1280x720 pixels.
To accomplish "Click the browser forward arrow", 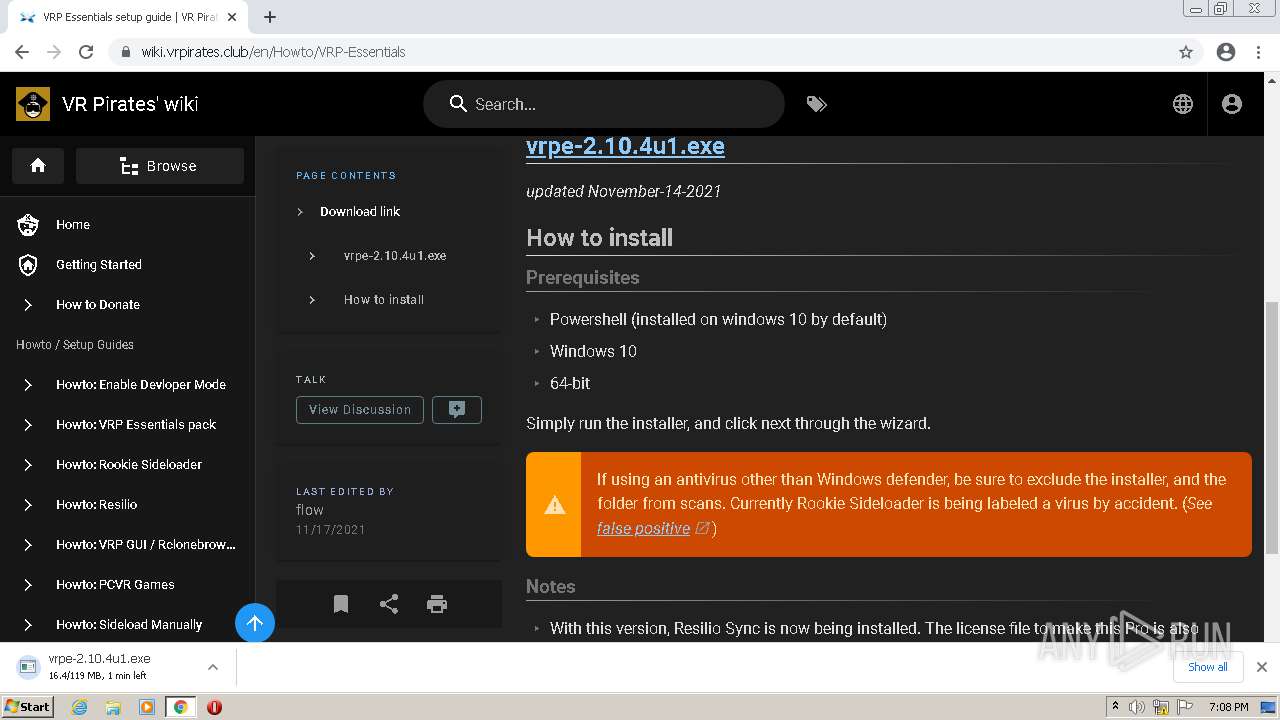I will click(x=54, y=52).
